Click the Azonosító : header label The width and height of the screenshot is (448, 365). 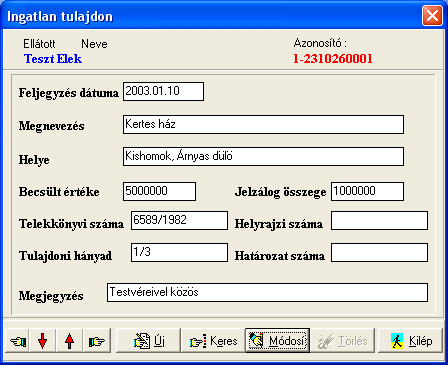coord(320,43)
